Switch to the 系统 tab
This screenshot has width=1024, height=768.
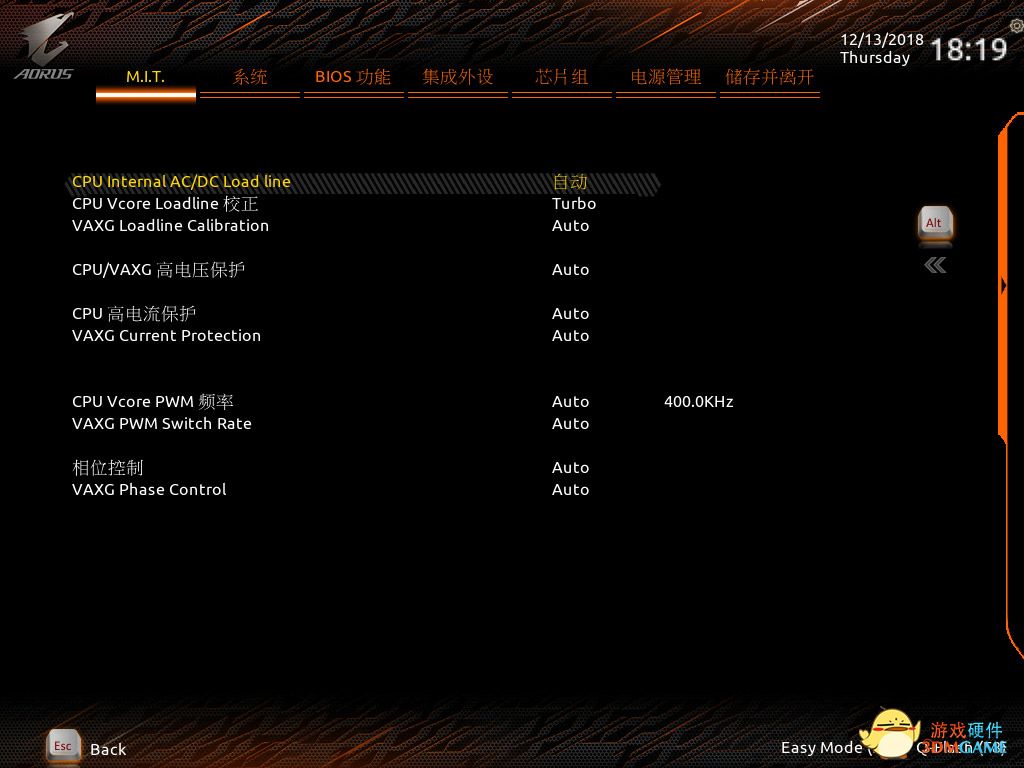(x=249, y=77)
